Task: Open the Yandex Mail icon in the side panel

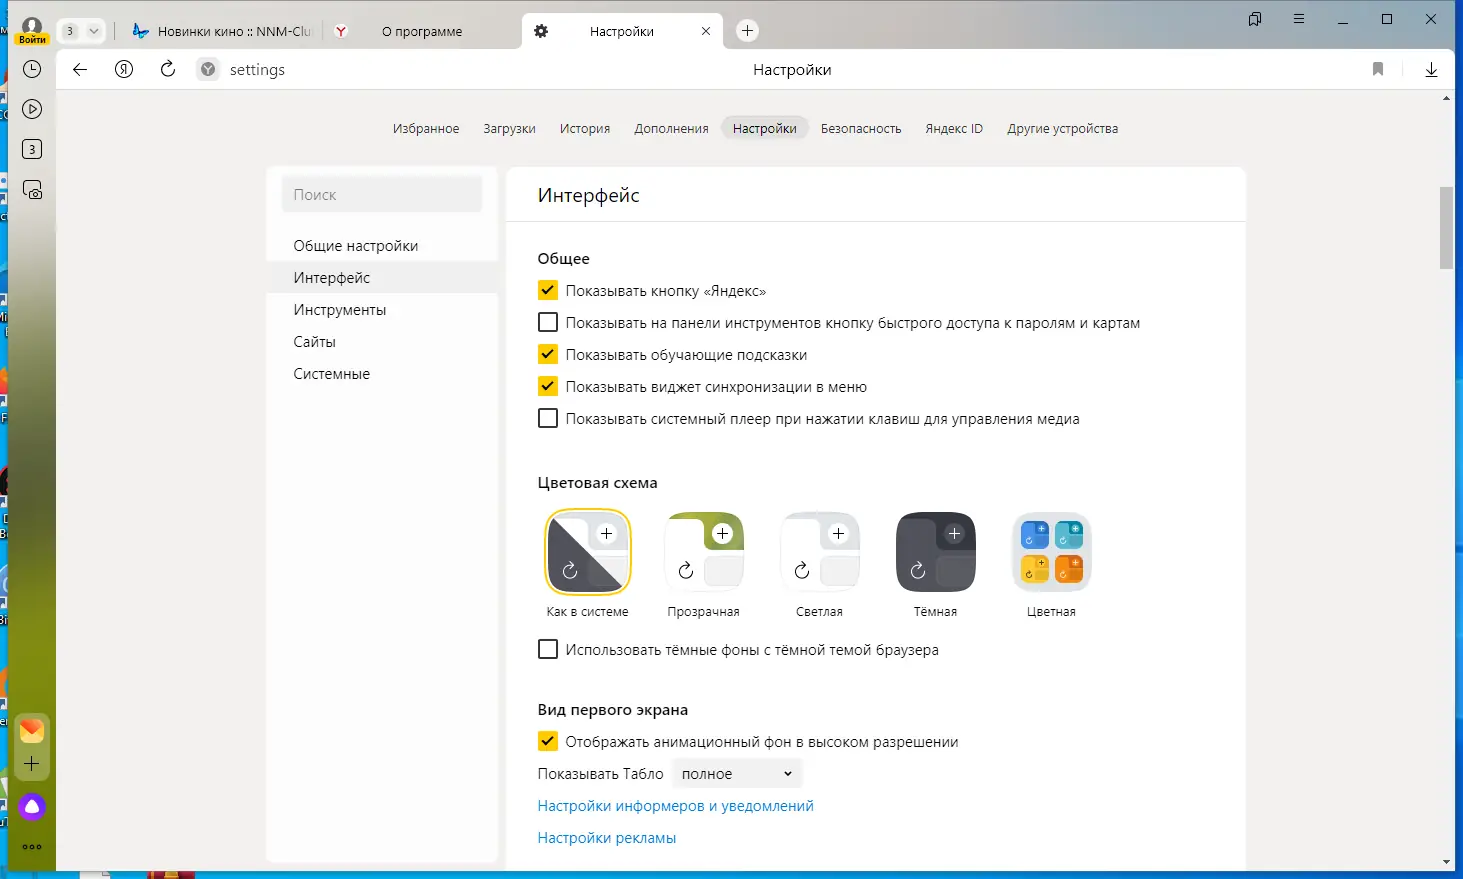Action: point(32,730)
